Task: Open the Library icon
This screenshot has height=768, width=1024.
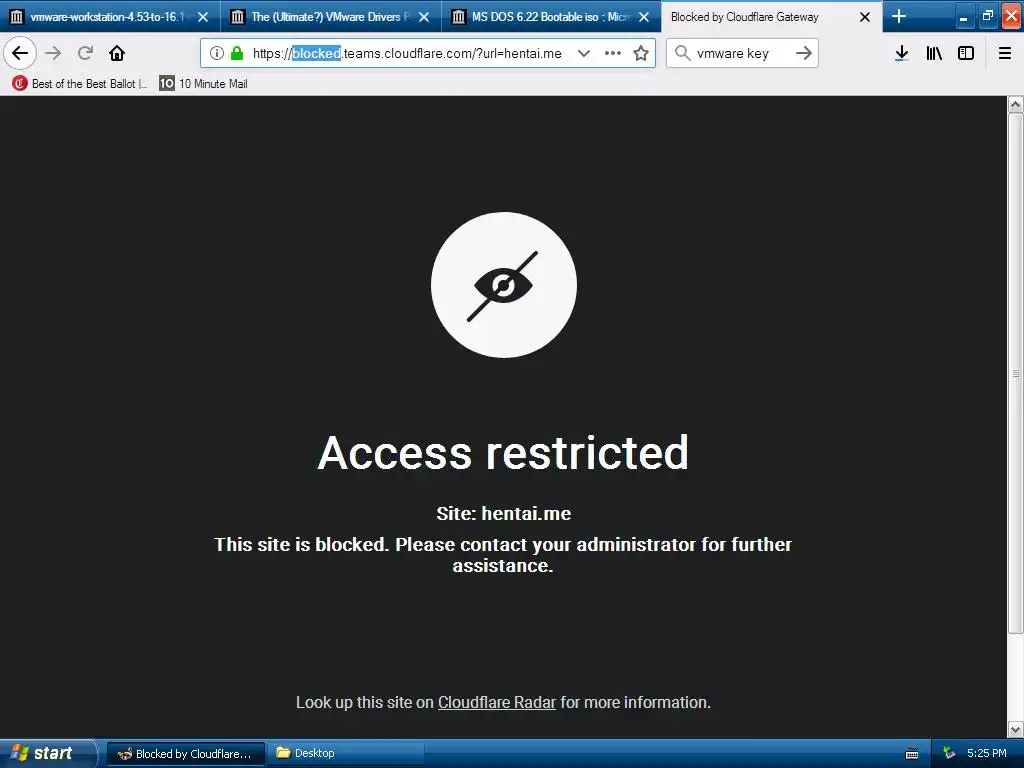Action: (934, 53)
